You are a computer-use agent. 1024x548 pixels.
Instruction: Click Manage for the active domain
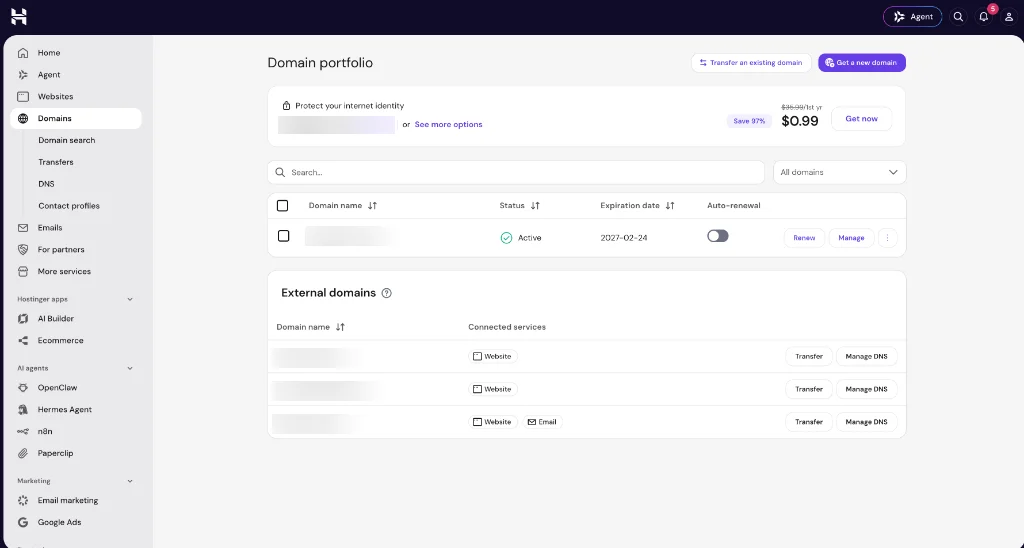pyautogui.click(x=851, y=238)
